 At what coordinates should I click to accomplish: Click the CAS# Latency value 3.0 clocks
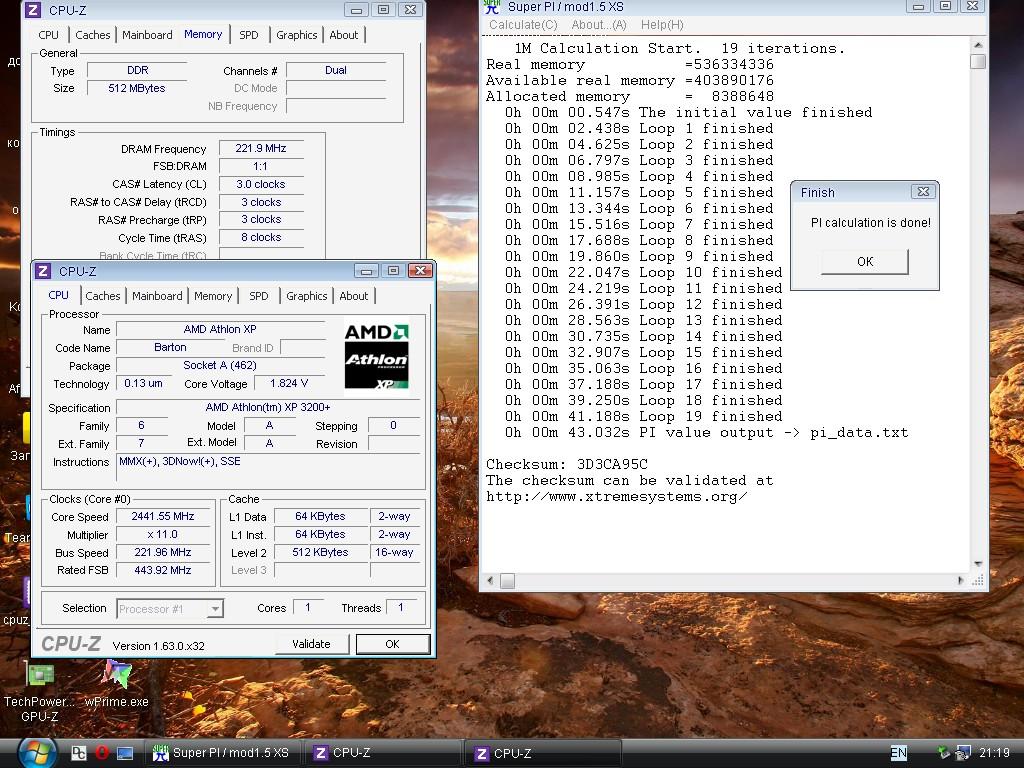click(261, 184)
